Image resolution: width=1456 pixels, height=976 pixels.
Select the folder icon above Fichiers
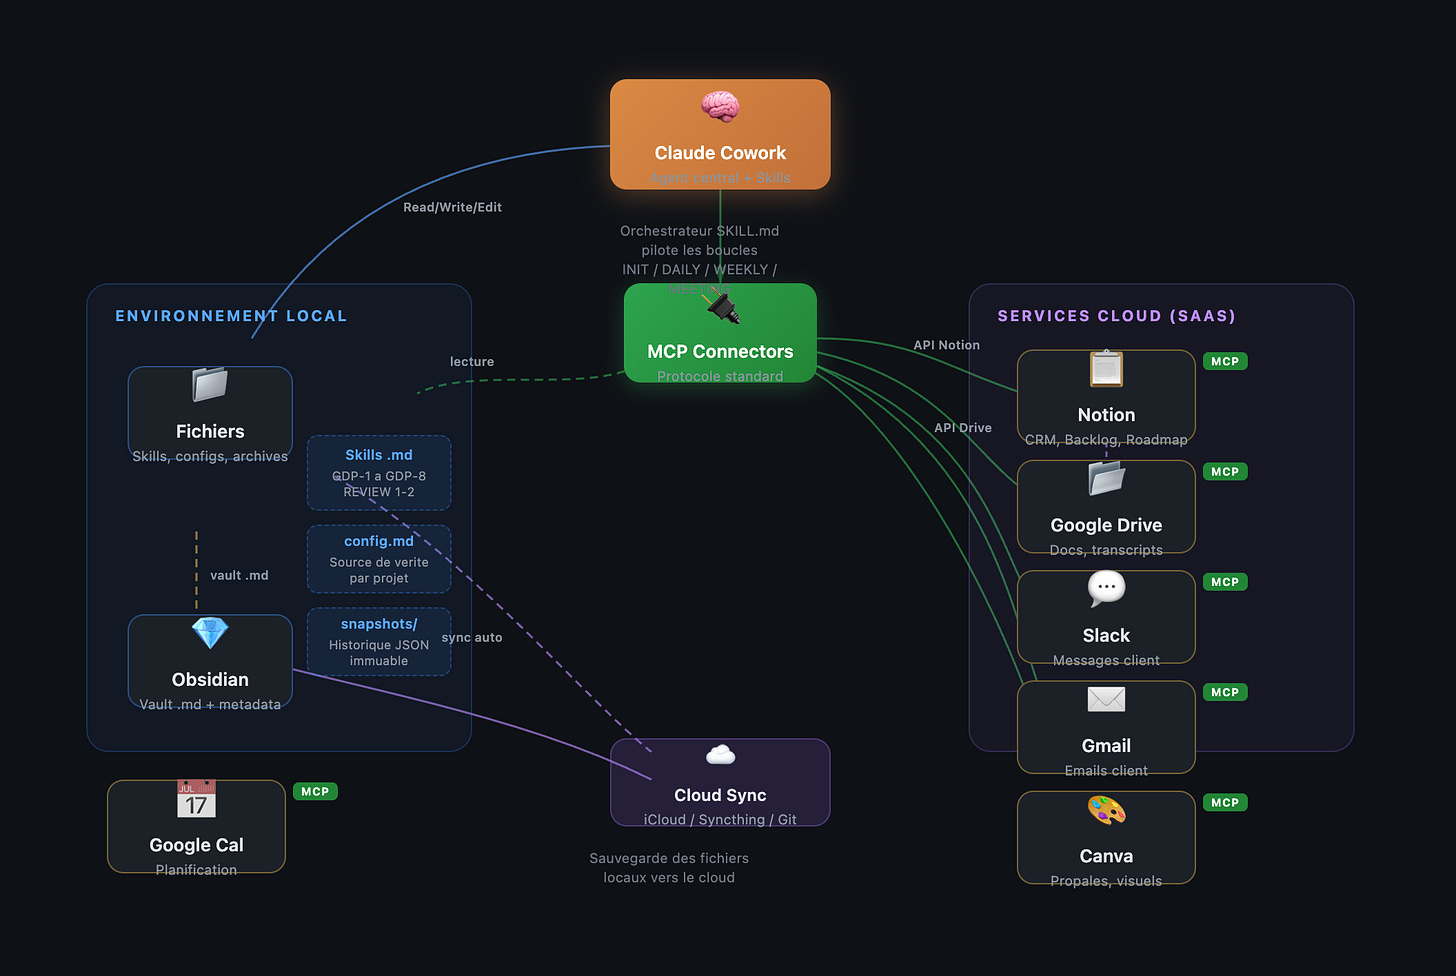pos(210,384)
